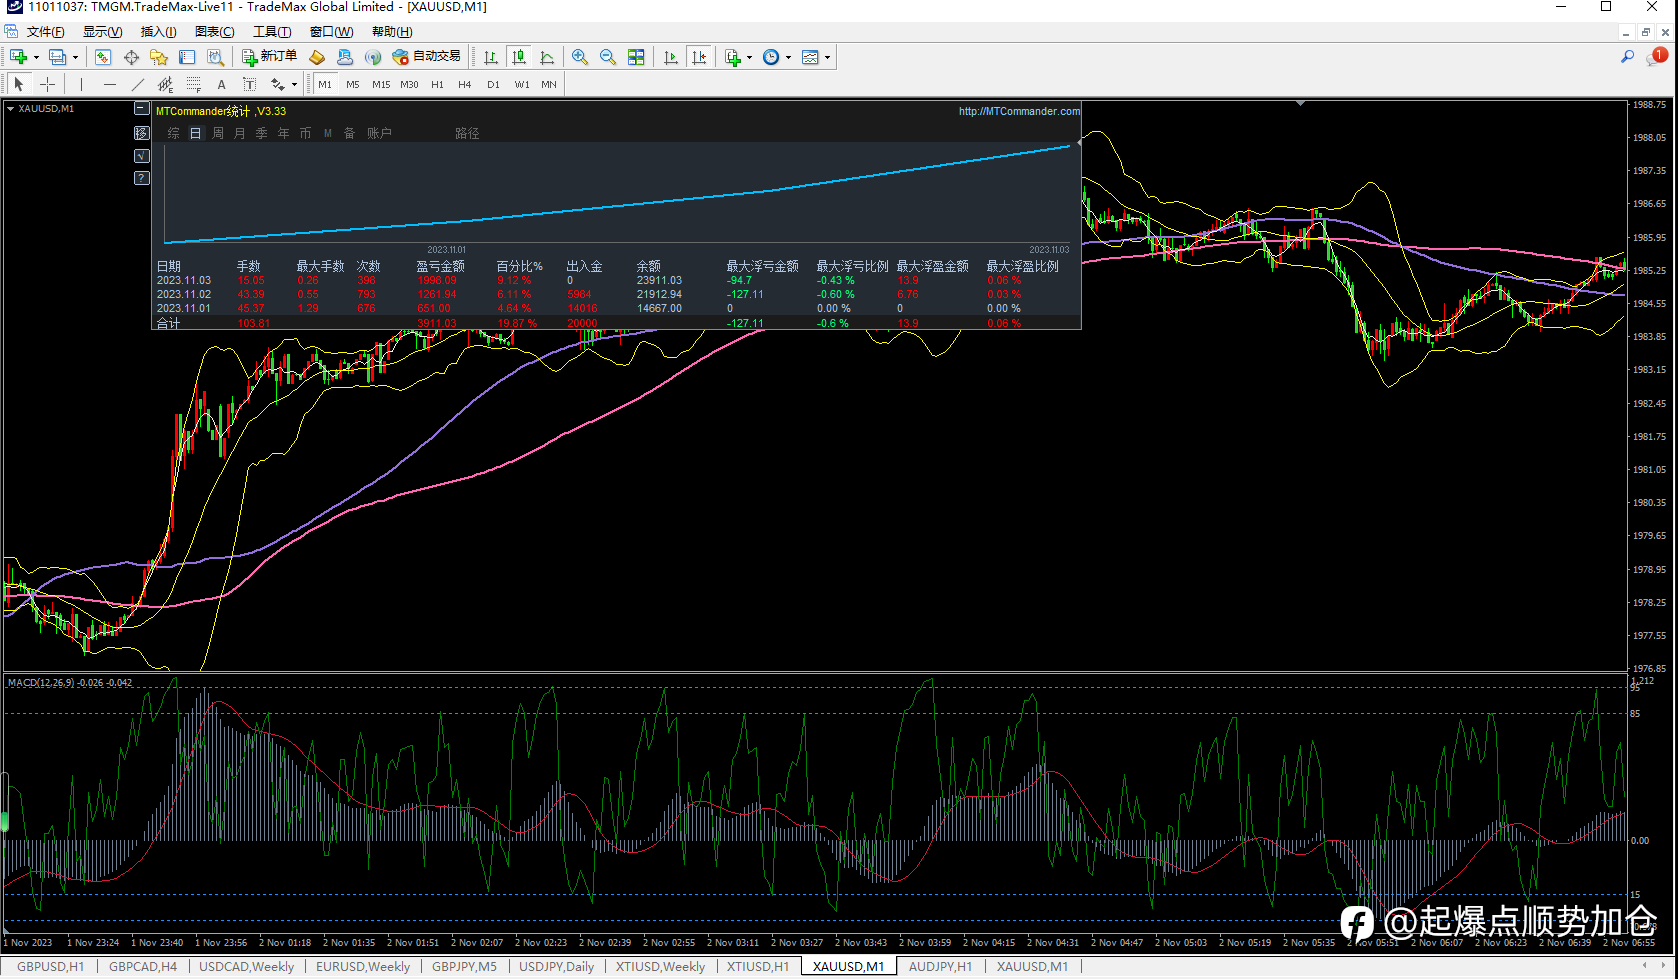The height and width of the screenshot is (979, 1678).
Task: Open new chart dropdown arrow
Action: [36, 57]
